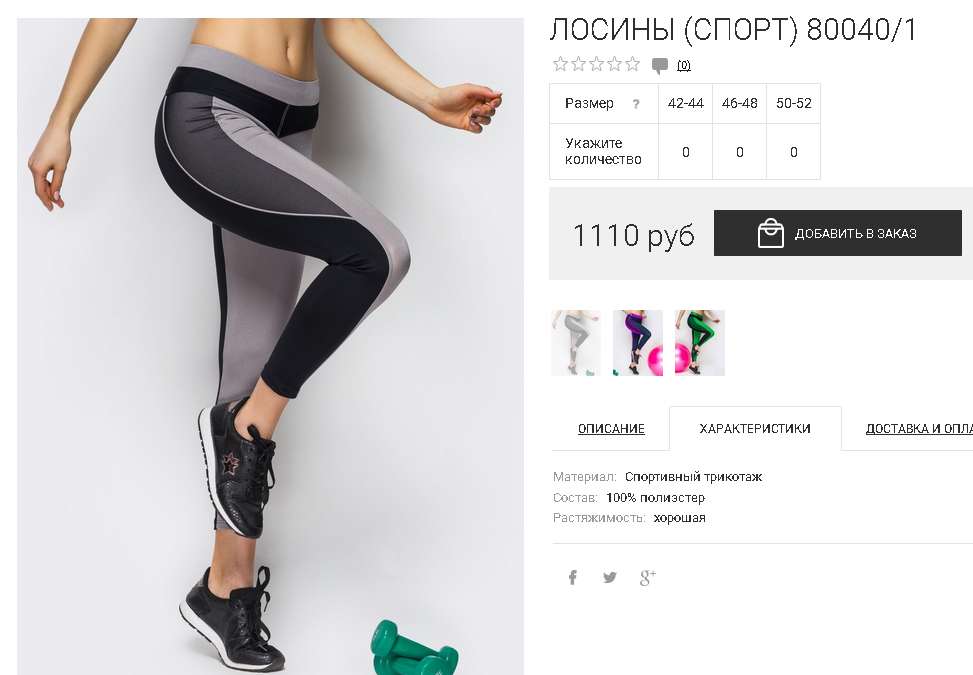Click quantity field for size 42-44
973x675 pixels.
(x=686, y=152)
